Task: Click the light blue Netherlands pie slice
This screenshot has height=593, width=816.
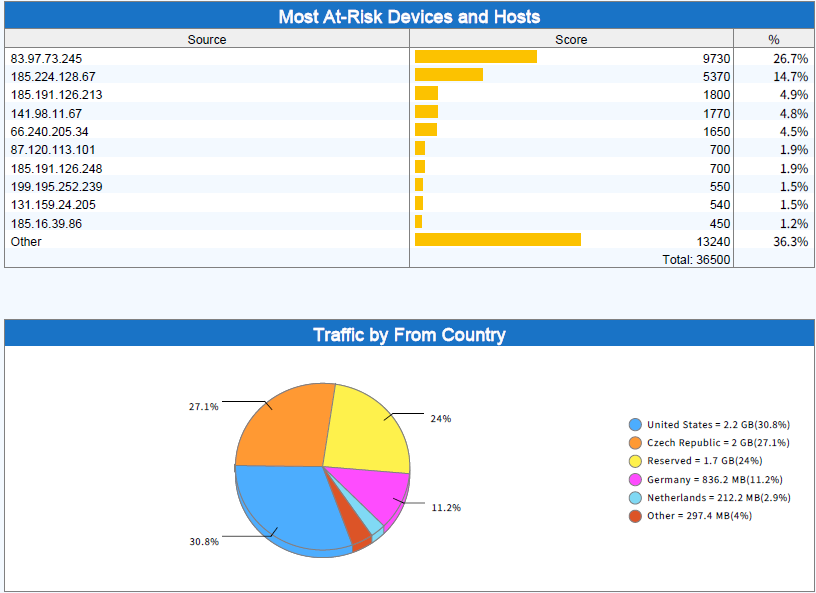Action: [371, 522]
